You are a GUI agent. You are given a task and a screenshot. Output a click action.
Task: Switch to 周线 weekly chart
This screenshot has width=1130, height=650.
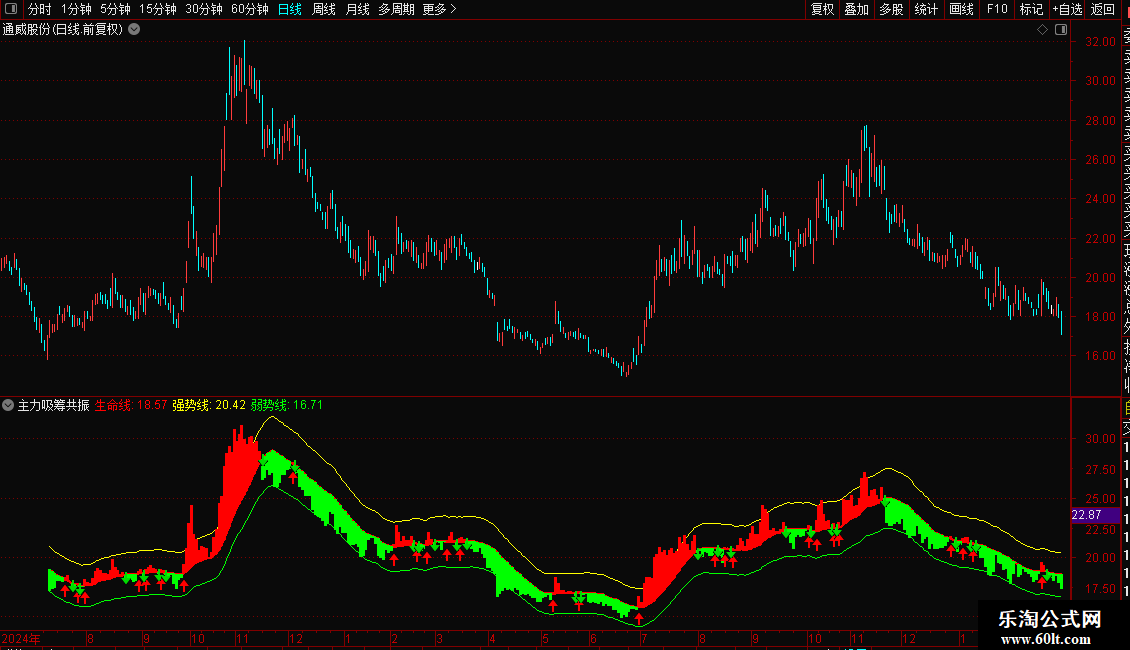click(324, 9)
